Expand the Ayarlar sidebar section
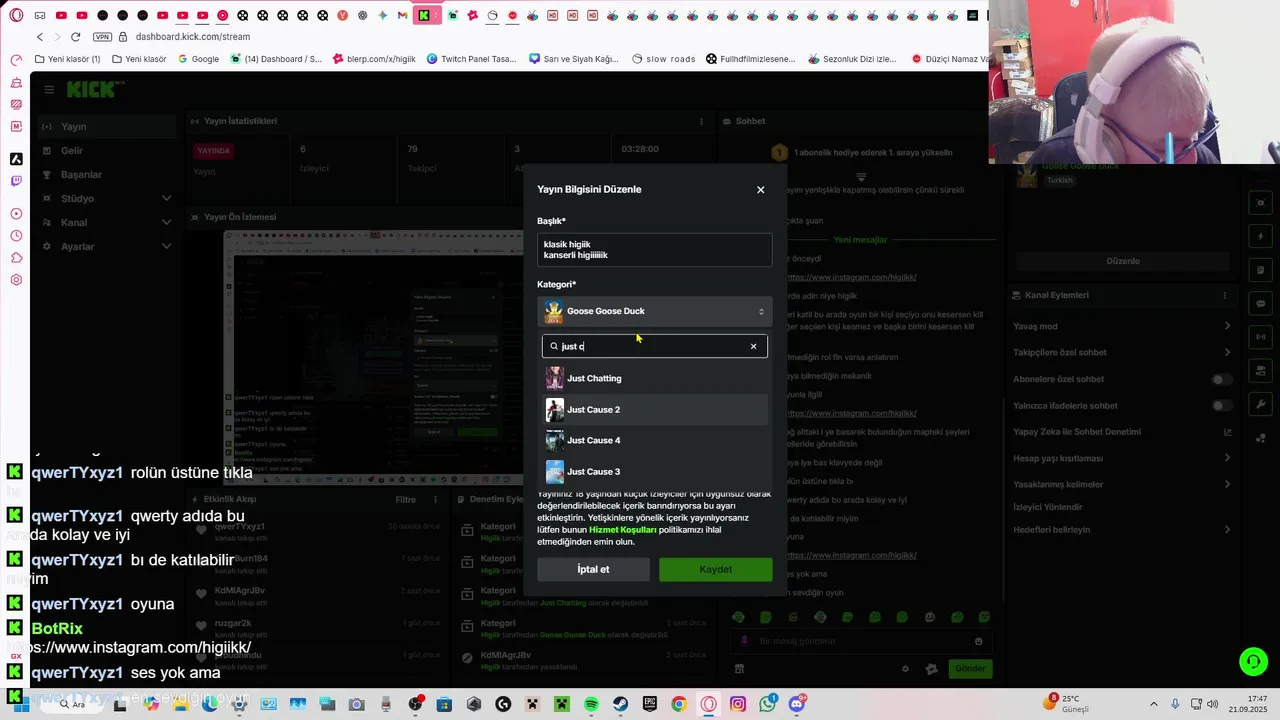The height and width of the screenshot is (720, 1280). tap(105, 246)
